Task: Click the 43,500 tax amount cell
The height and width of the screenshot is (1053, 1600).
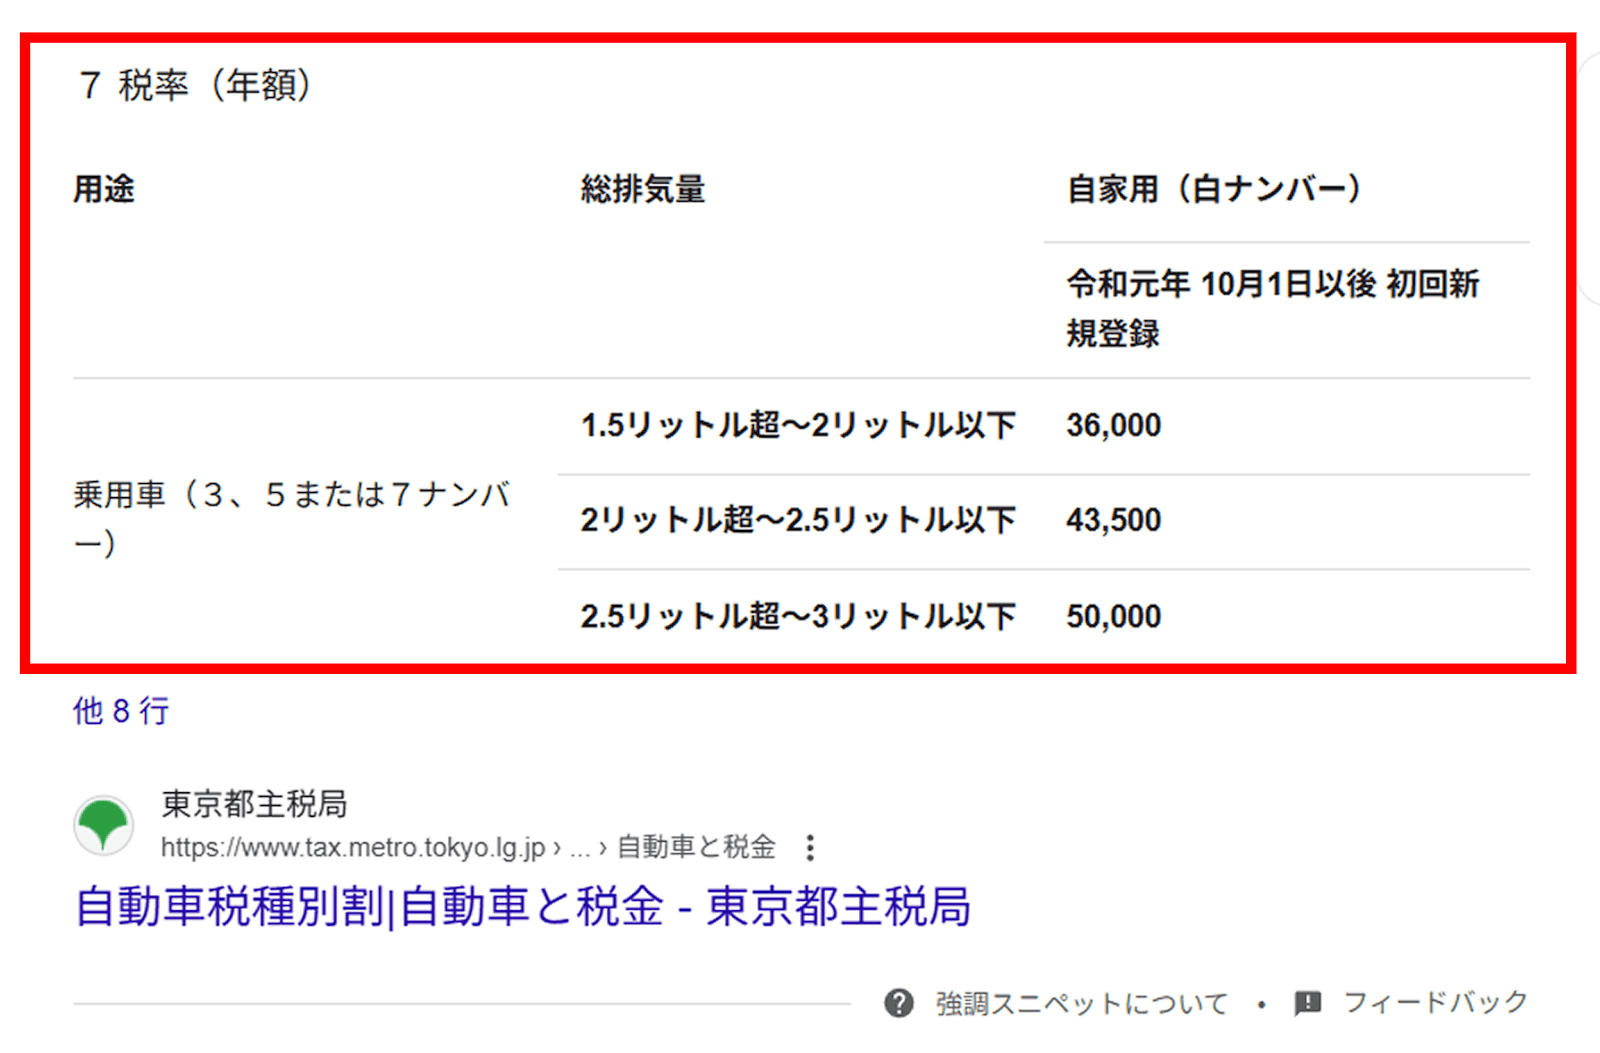Action: (x=1113, y=520)
